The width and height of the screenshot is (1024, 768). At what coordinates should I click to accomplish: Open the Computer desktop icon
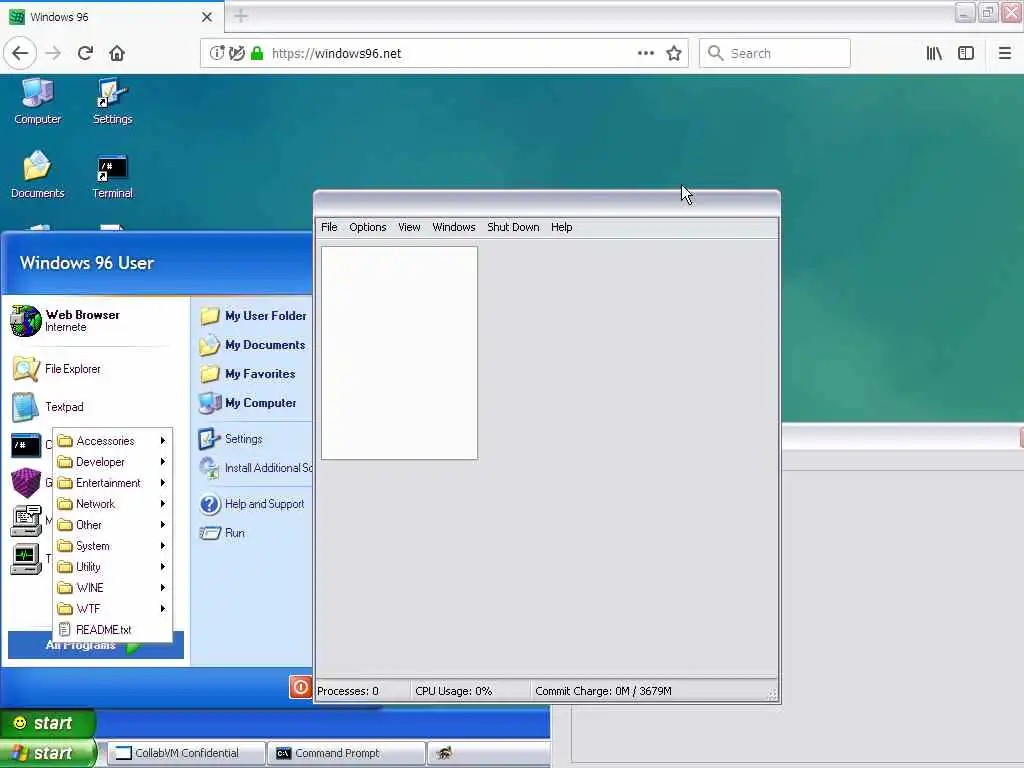[x=37, y=101]
